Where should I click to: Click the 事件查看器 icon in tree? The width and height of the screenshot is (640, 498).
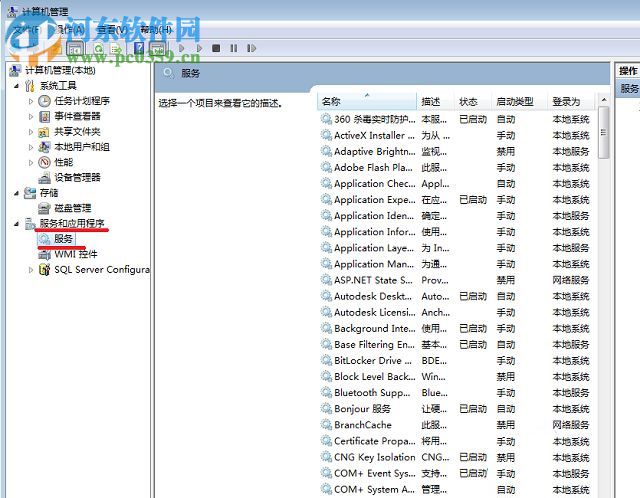pyautogui.click(x=44, y=116)
